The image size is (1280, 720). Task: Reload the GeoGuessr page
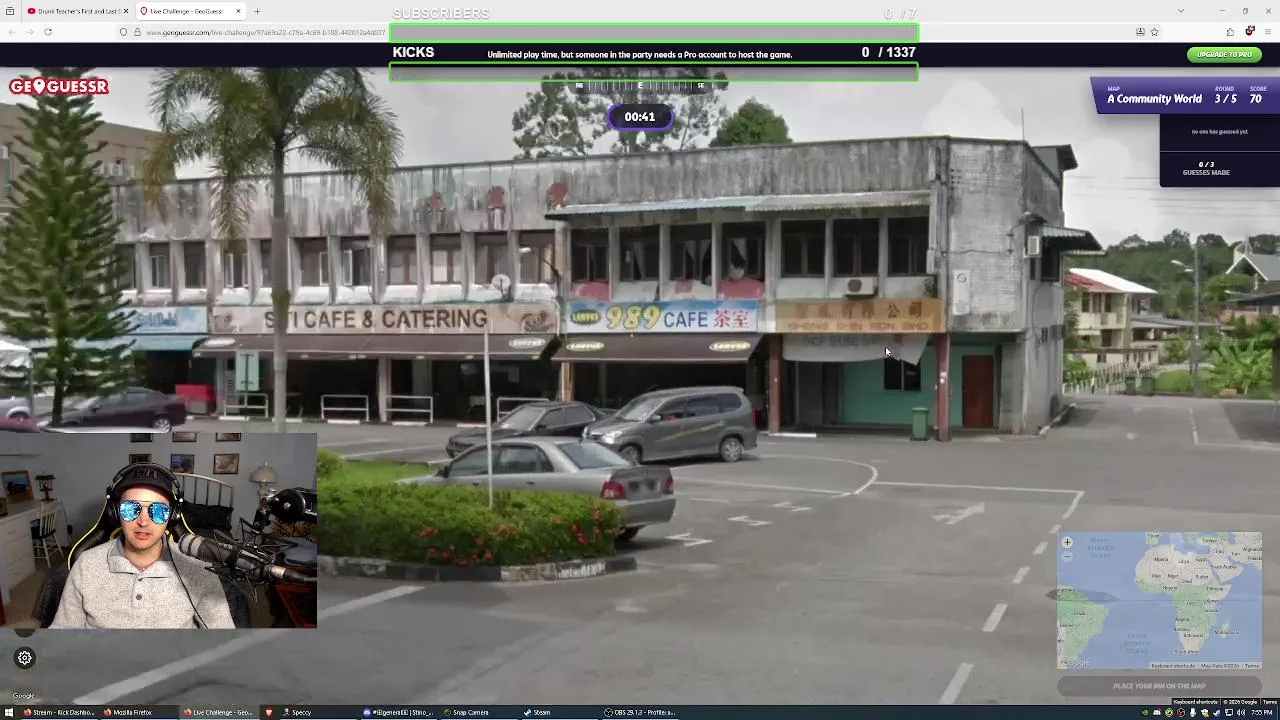tap(48, 32)
